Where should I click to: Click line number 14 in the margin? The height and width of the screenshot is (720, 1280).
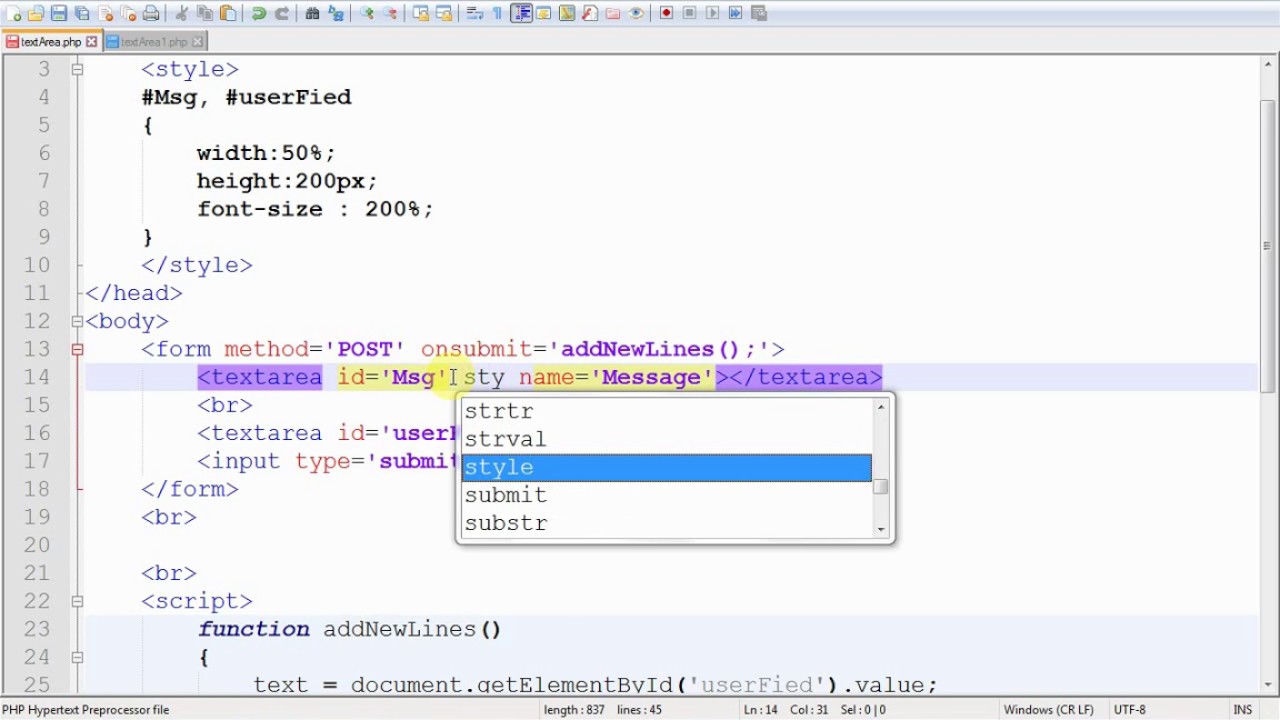pyautogui.click(x=37, y=377)
